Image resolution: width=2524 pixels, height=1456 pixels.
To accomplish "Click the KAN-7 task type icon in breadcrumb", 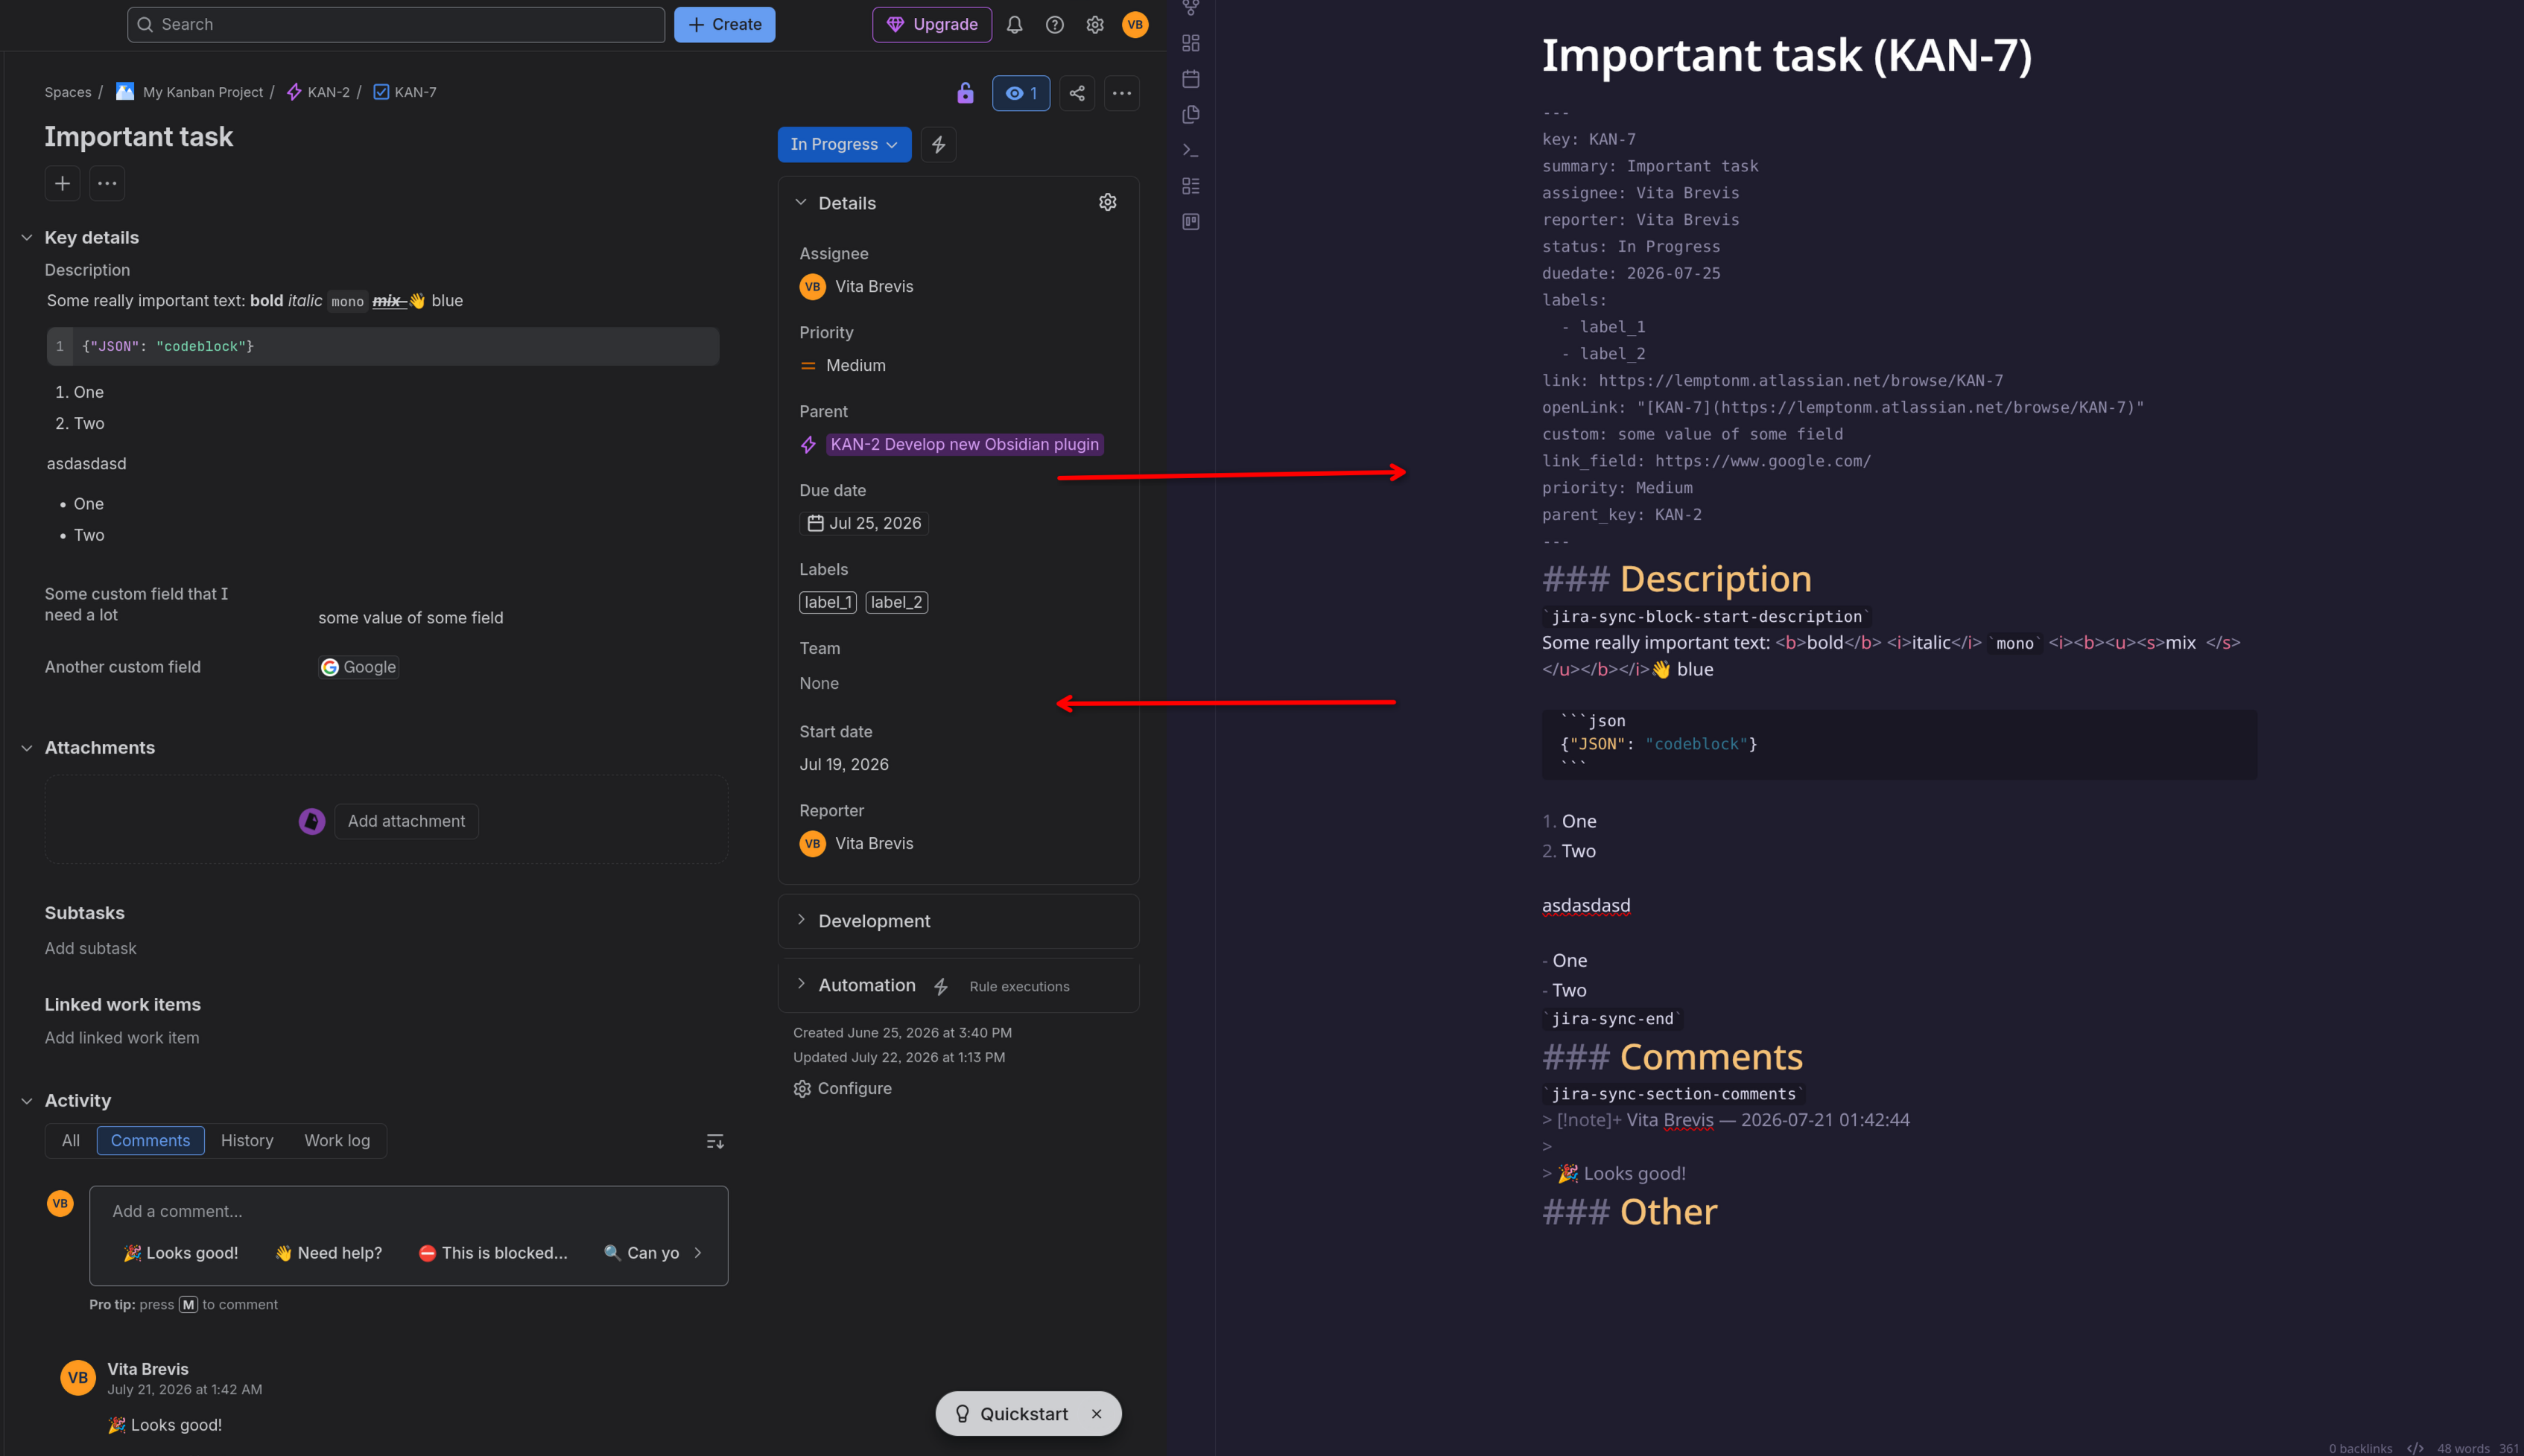I will (x=381, y=92).
